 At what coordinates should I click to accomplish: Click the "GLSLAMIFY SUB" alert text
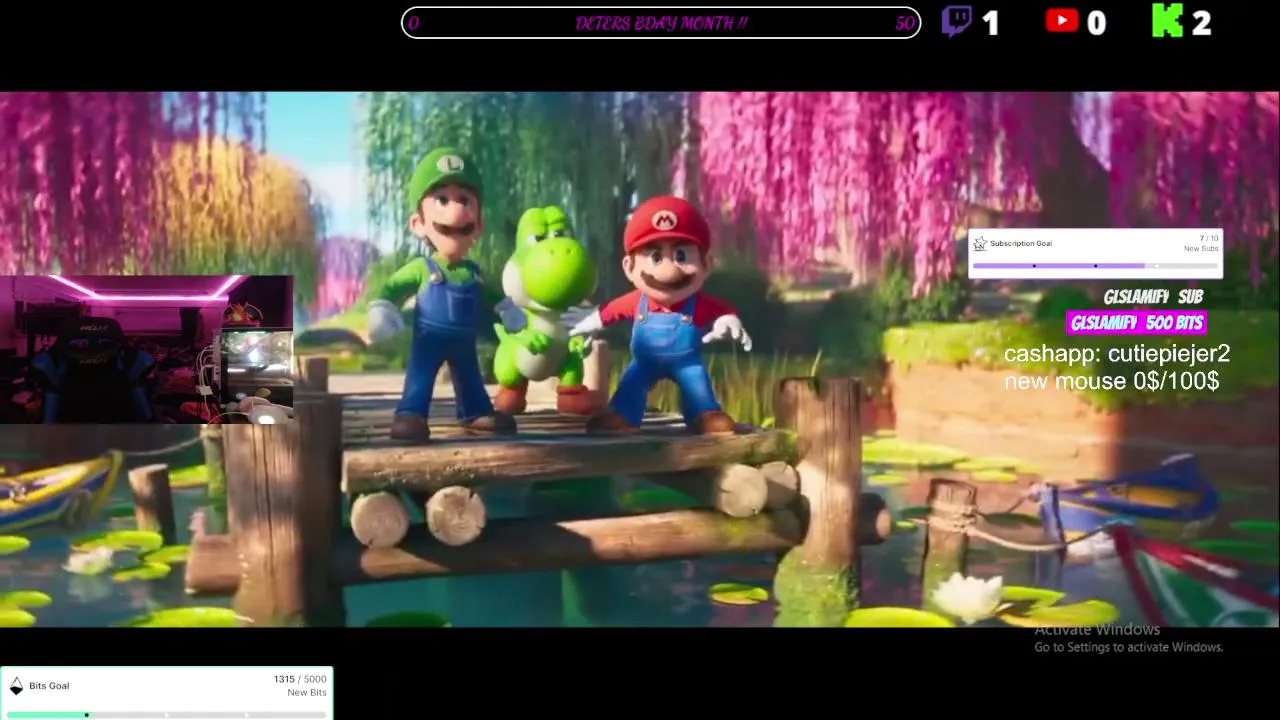(x=1153, y=297)
